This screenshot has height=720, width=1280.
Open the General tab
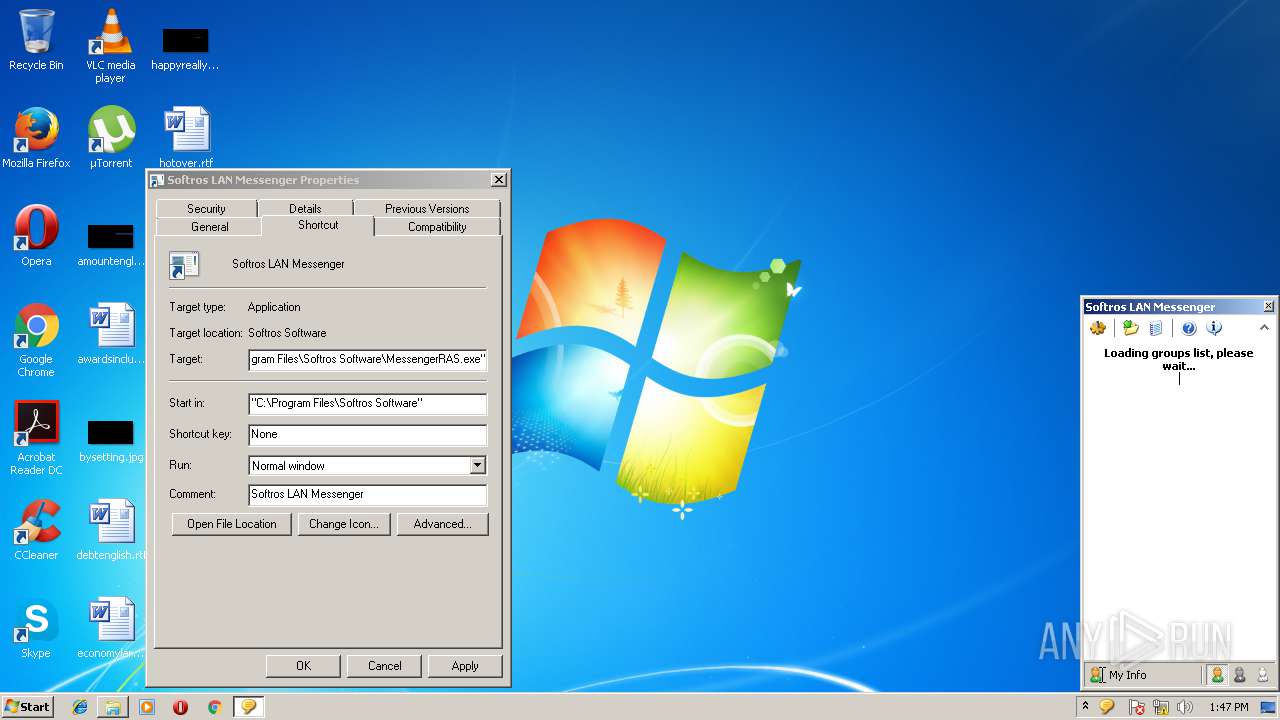[x=210, y=227]
